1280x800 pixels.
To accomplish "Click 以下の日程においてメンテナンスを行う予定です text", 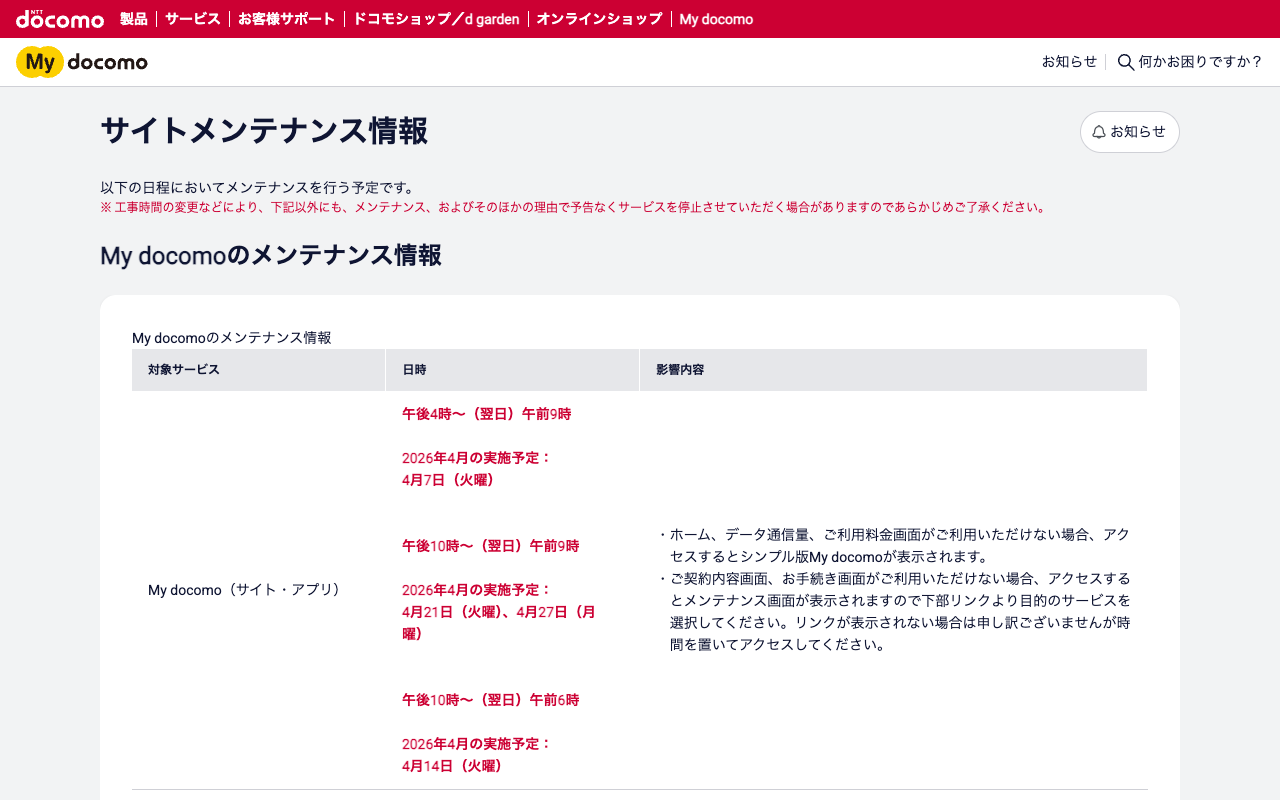I will point(257,187).
